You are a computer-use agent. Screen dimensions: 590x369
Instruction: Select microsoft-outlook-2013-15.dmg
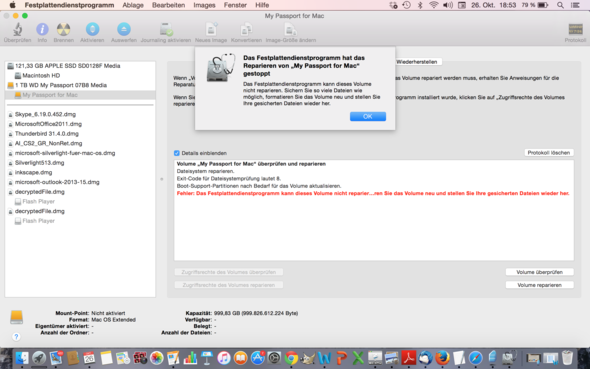pos(80,182)
